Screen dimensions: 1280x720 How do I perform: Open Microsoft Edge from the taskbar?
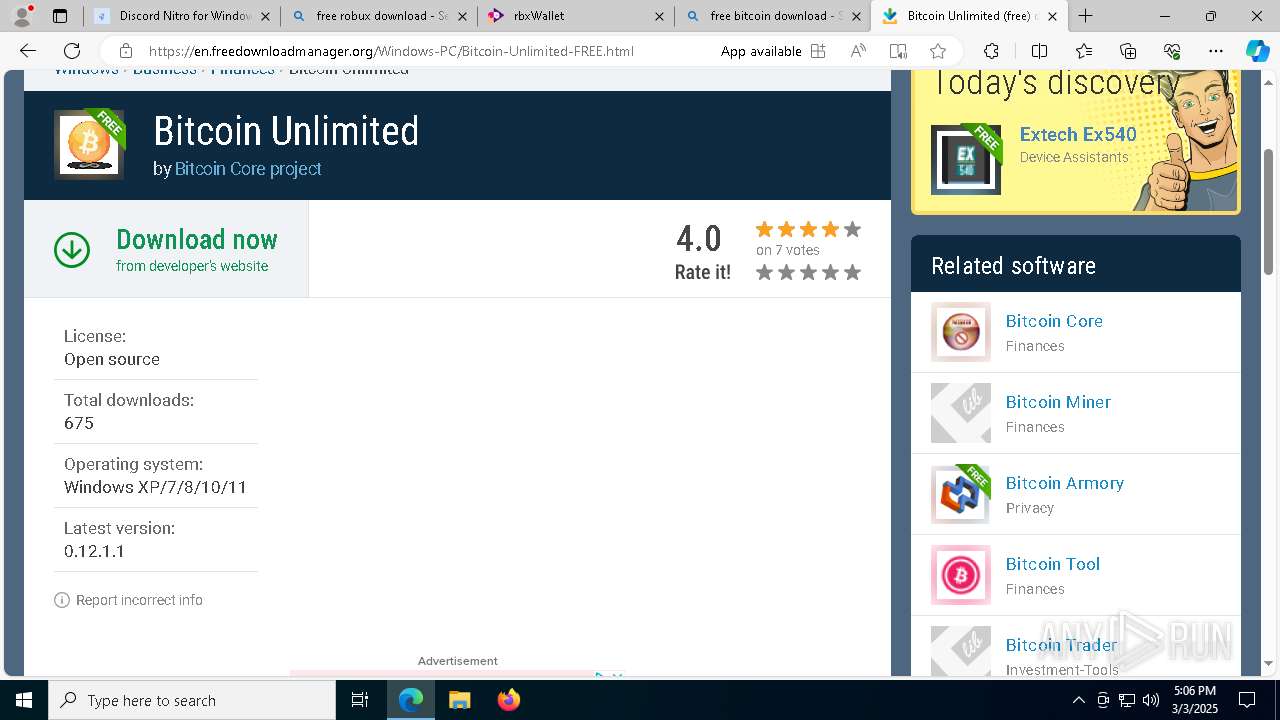[411, 700]
